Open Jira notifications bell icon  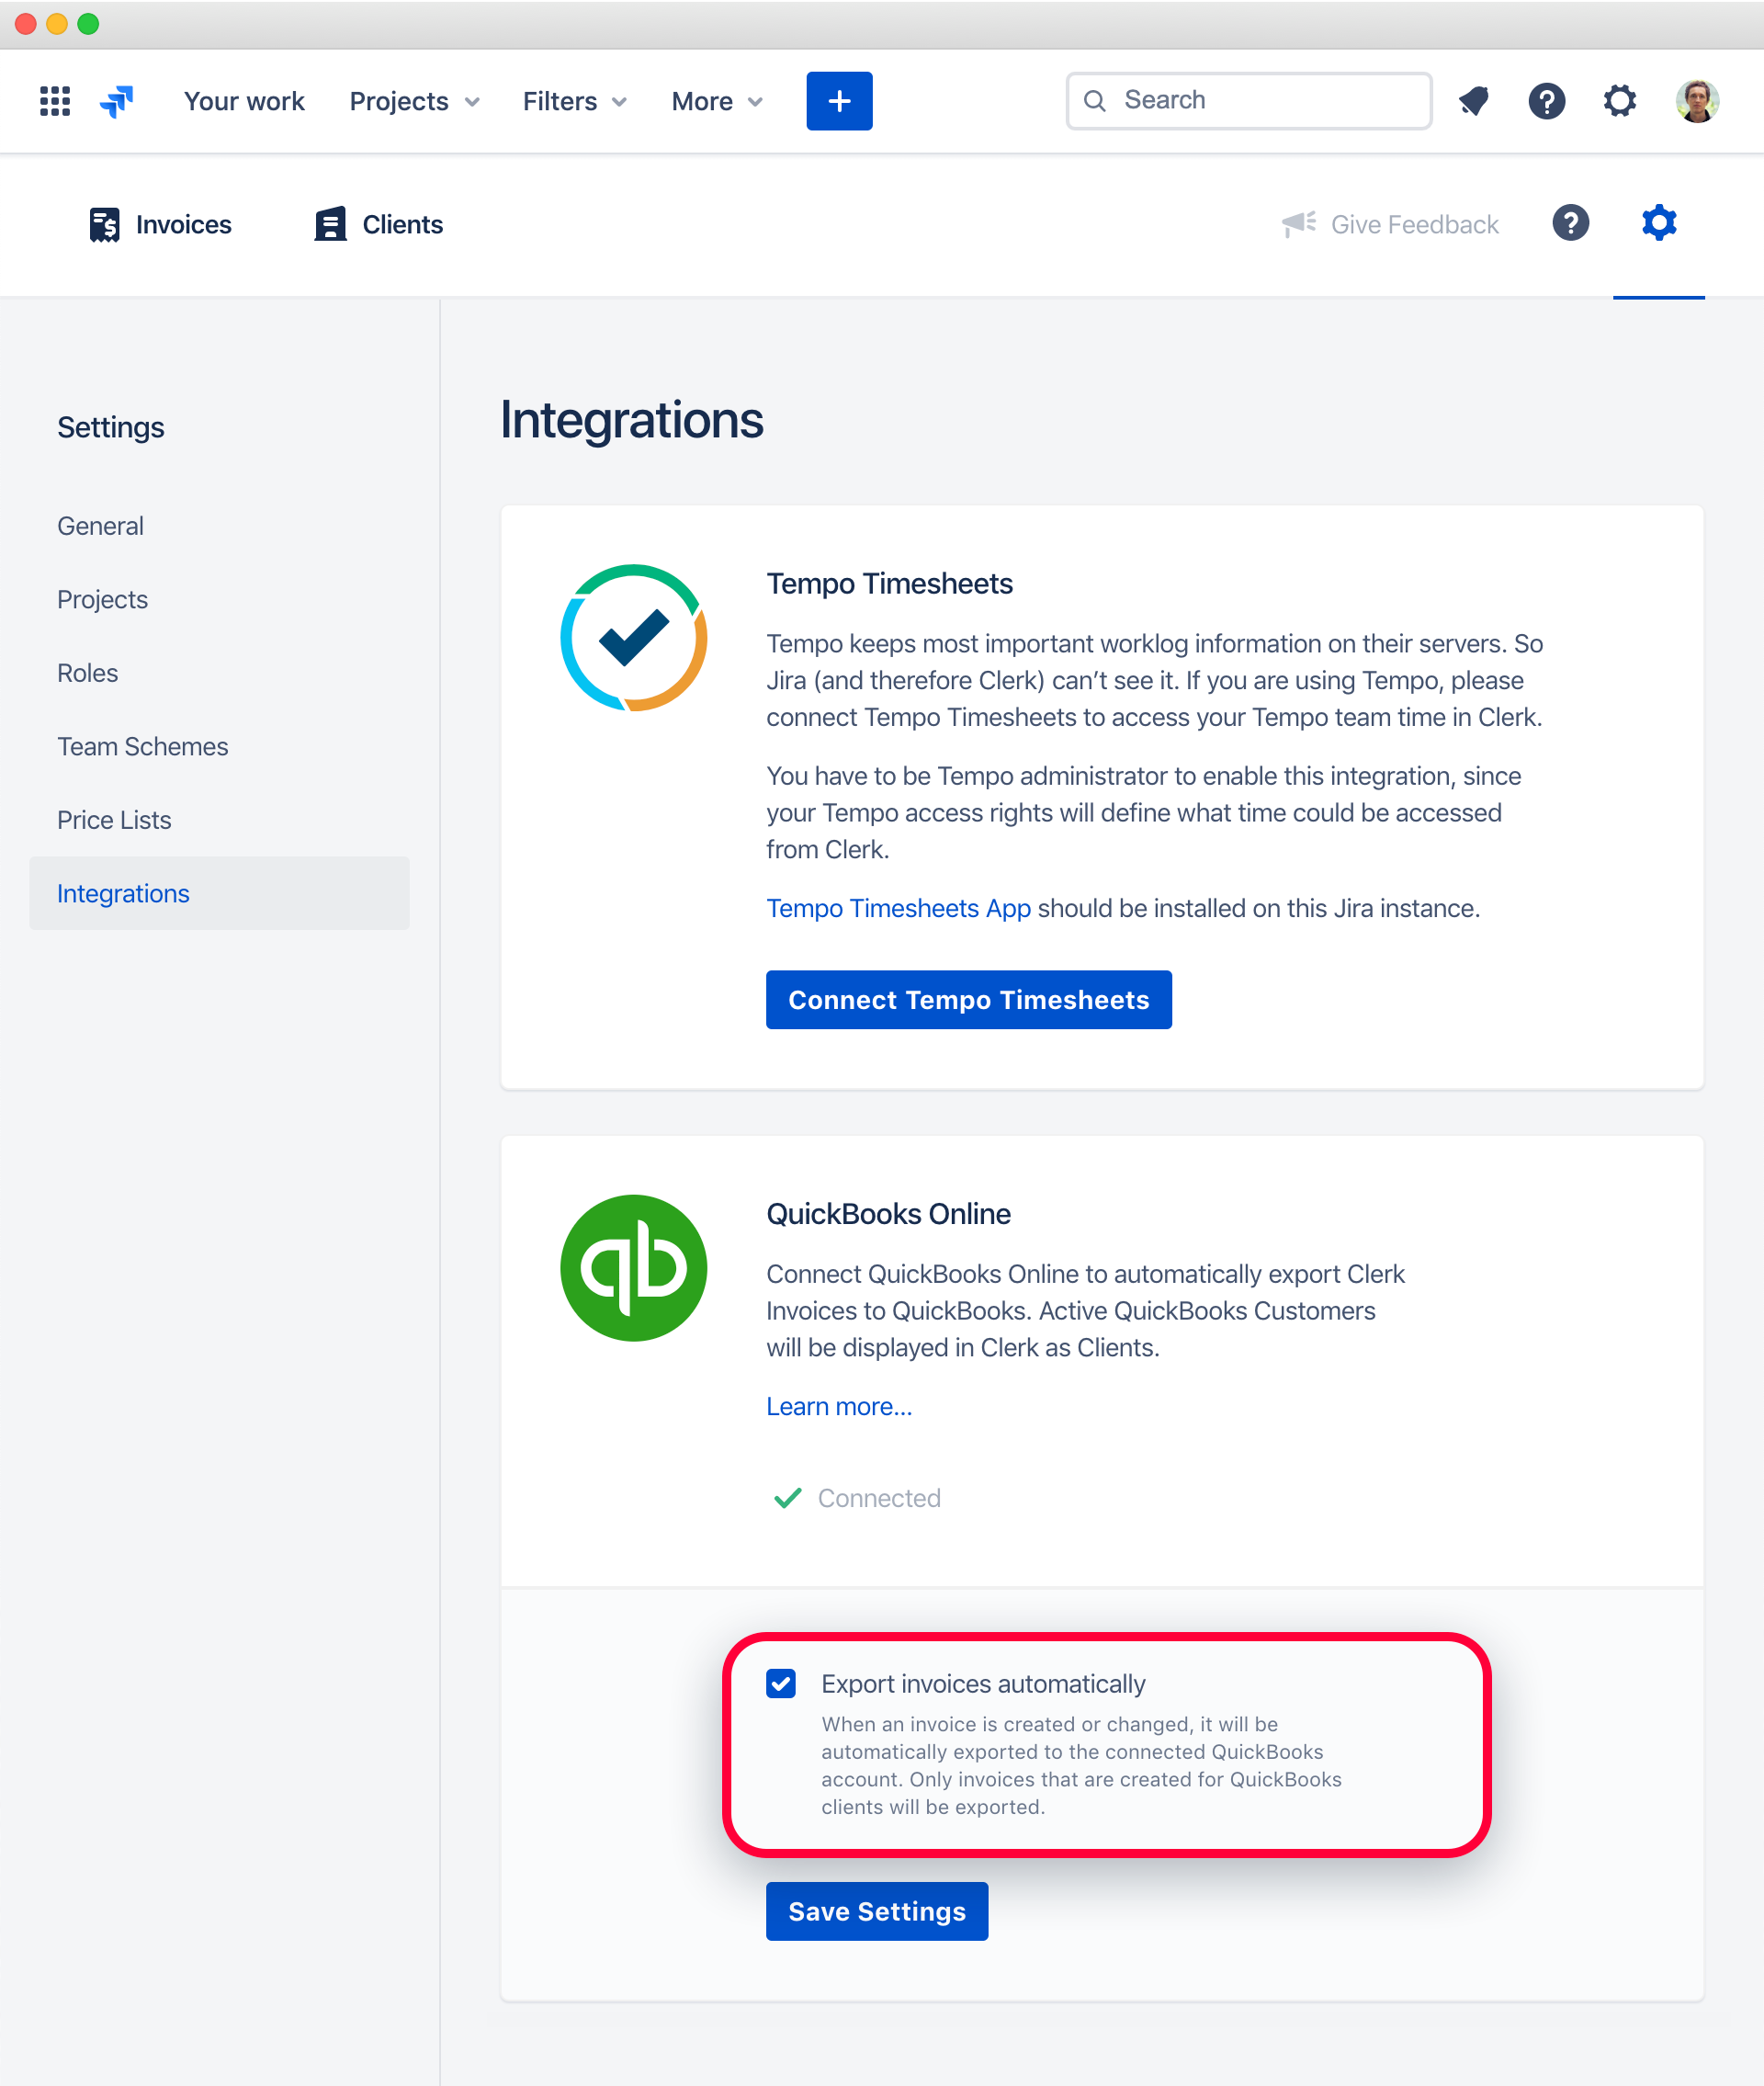1474,101
